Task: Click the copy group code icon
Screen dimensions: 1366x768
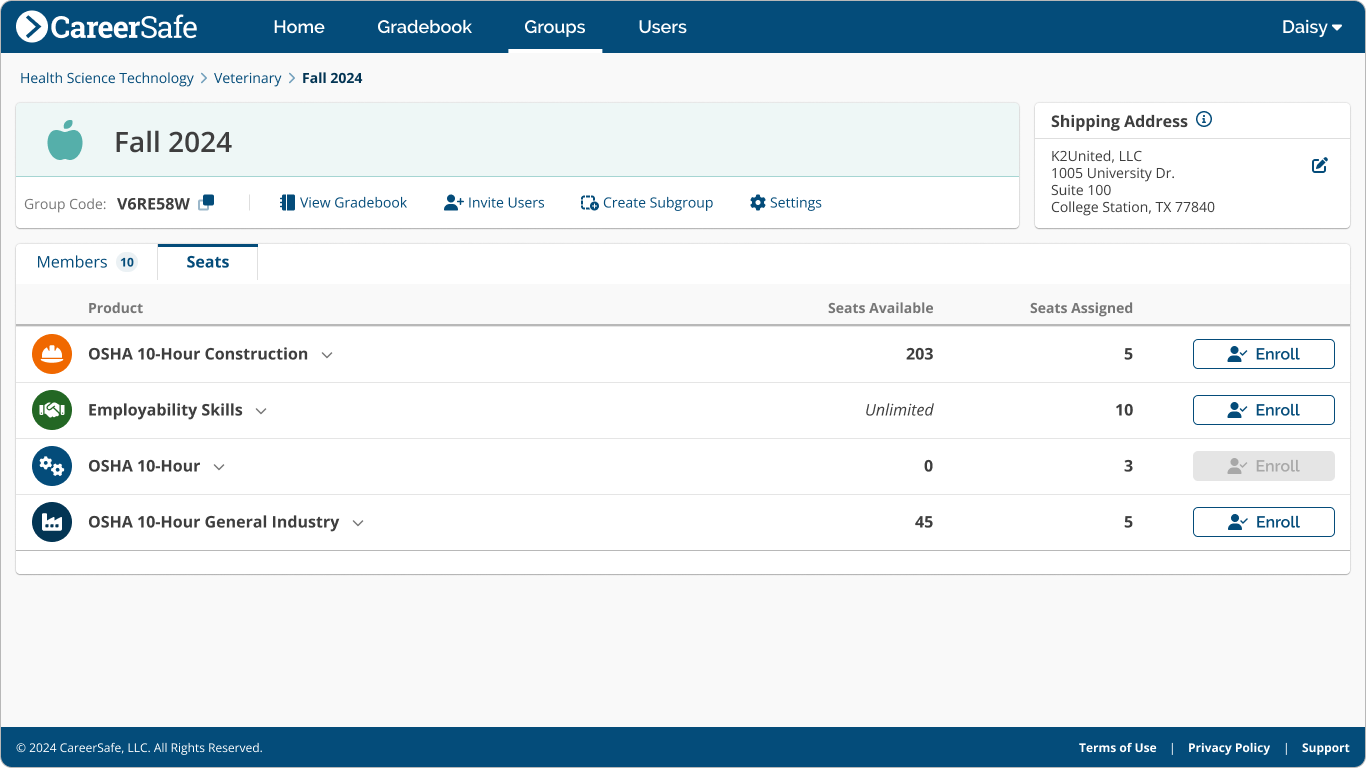Action: point(206,203)
